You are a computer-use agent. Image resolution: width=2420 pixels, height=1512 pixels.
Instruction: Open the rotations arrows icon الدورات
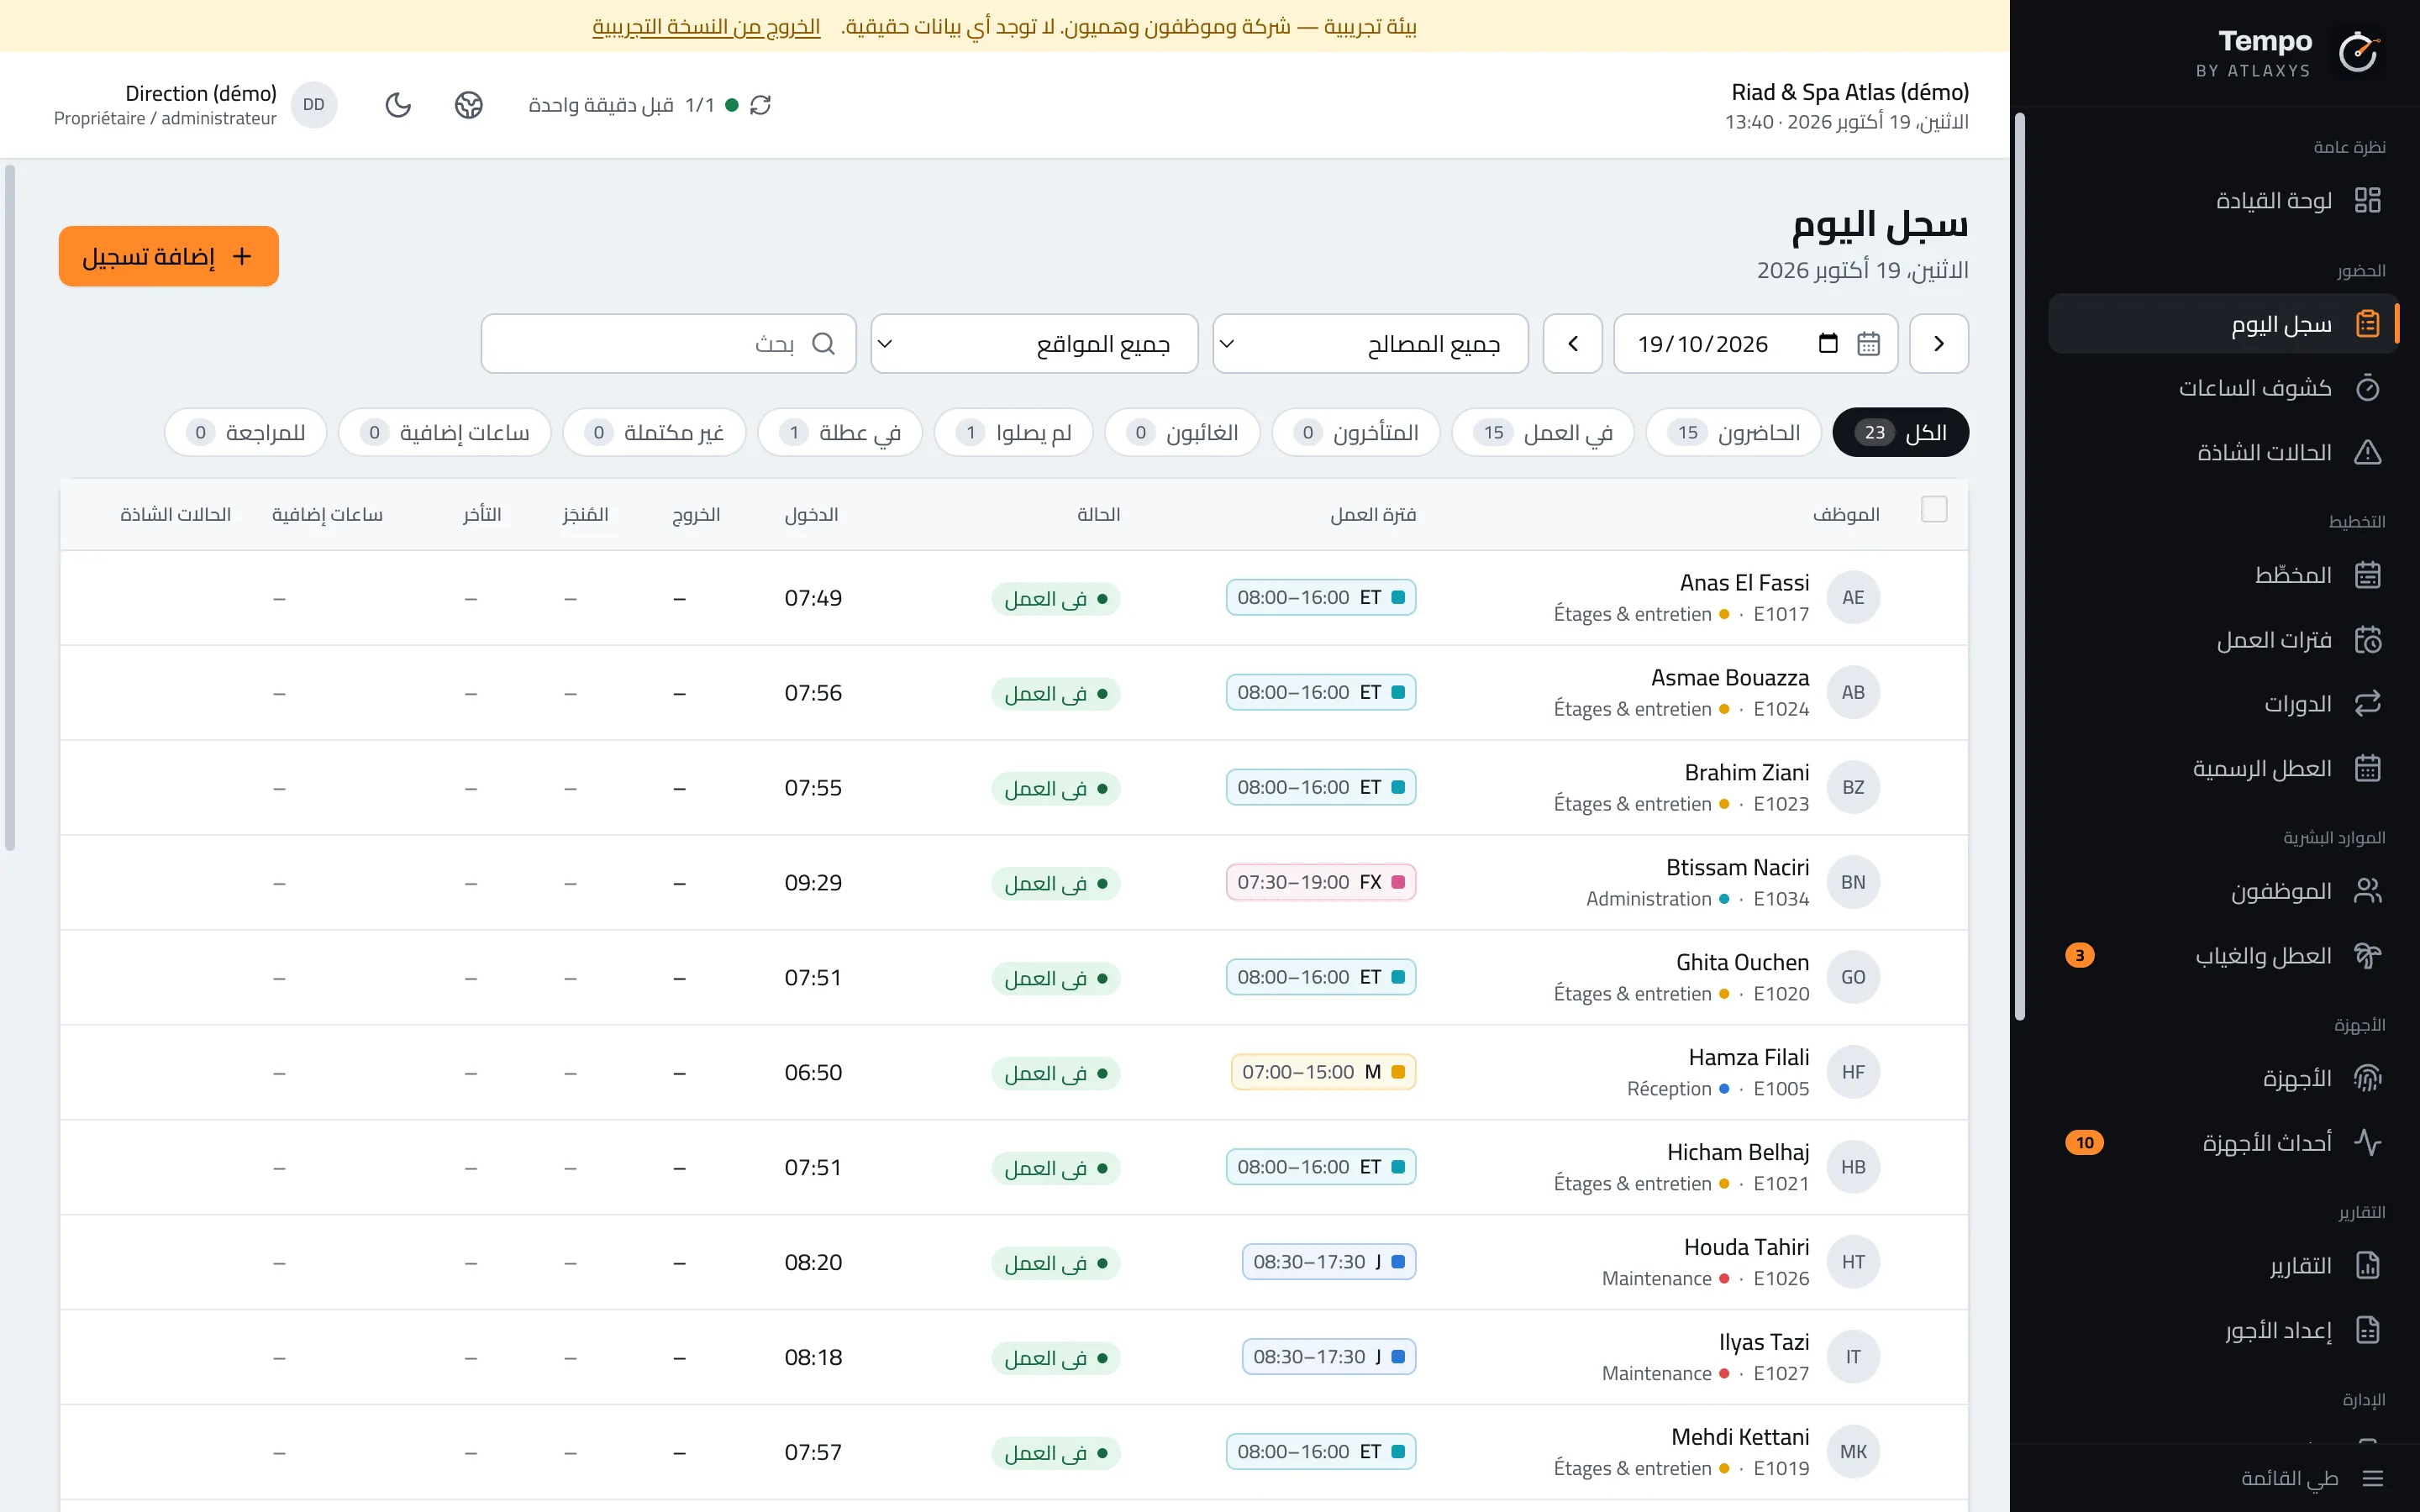click(x=2367, y=704)
